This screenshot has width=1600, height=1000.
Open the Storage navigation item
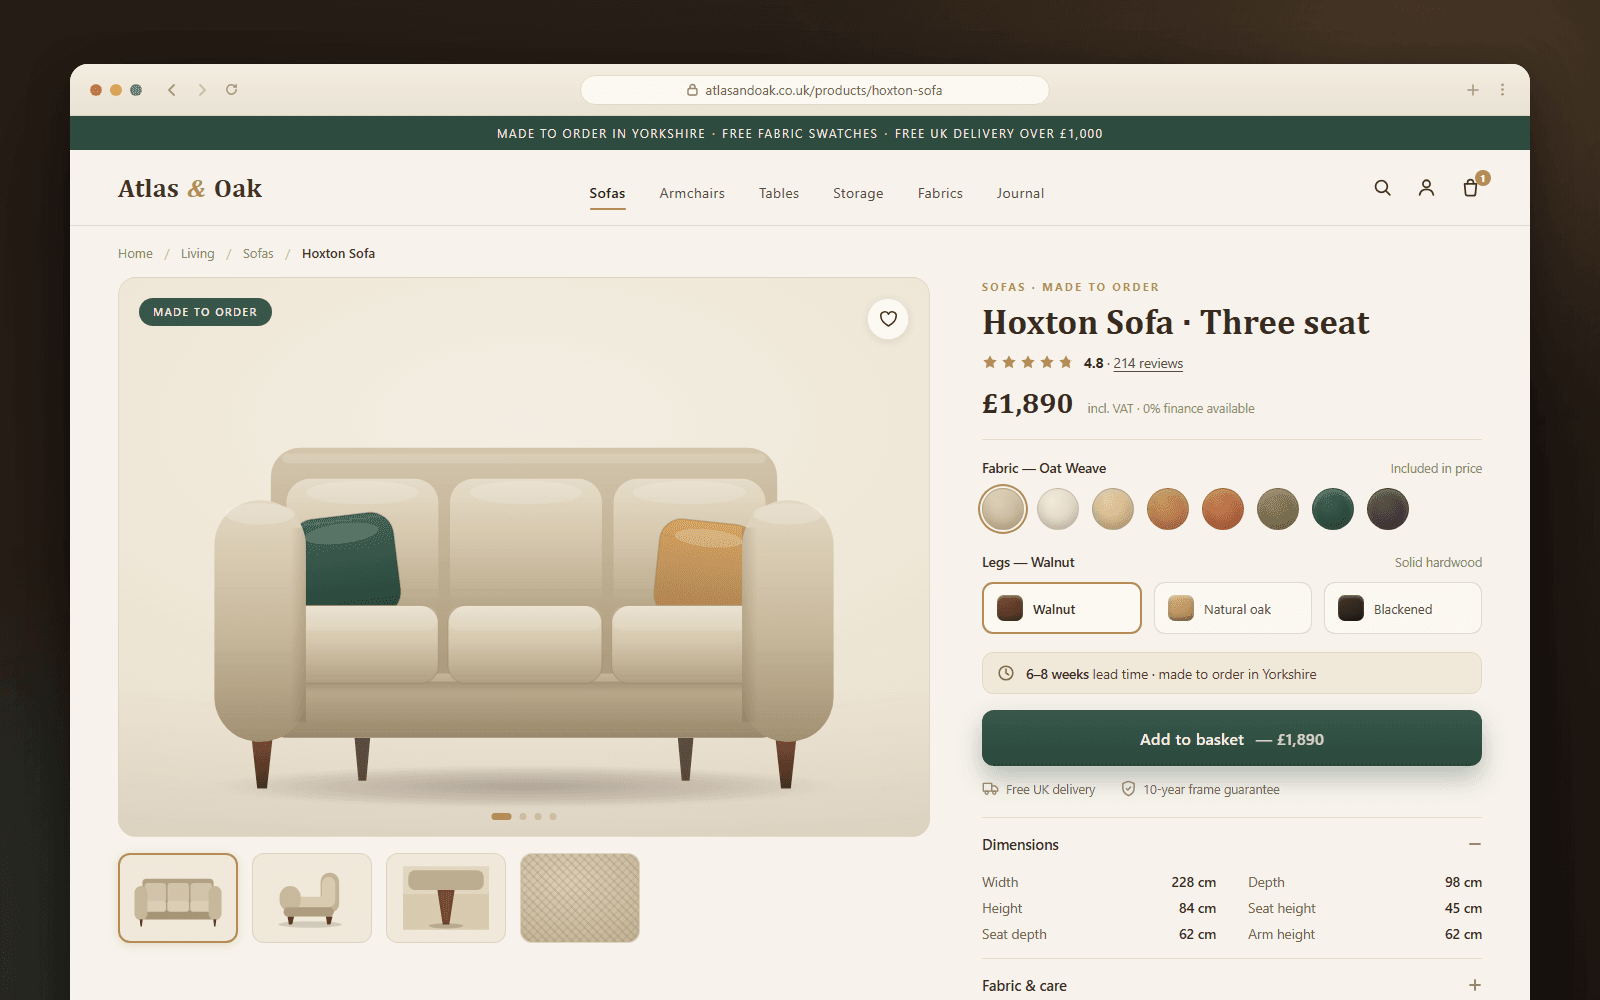pyautogui.click(x=858, y=193)
